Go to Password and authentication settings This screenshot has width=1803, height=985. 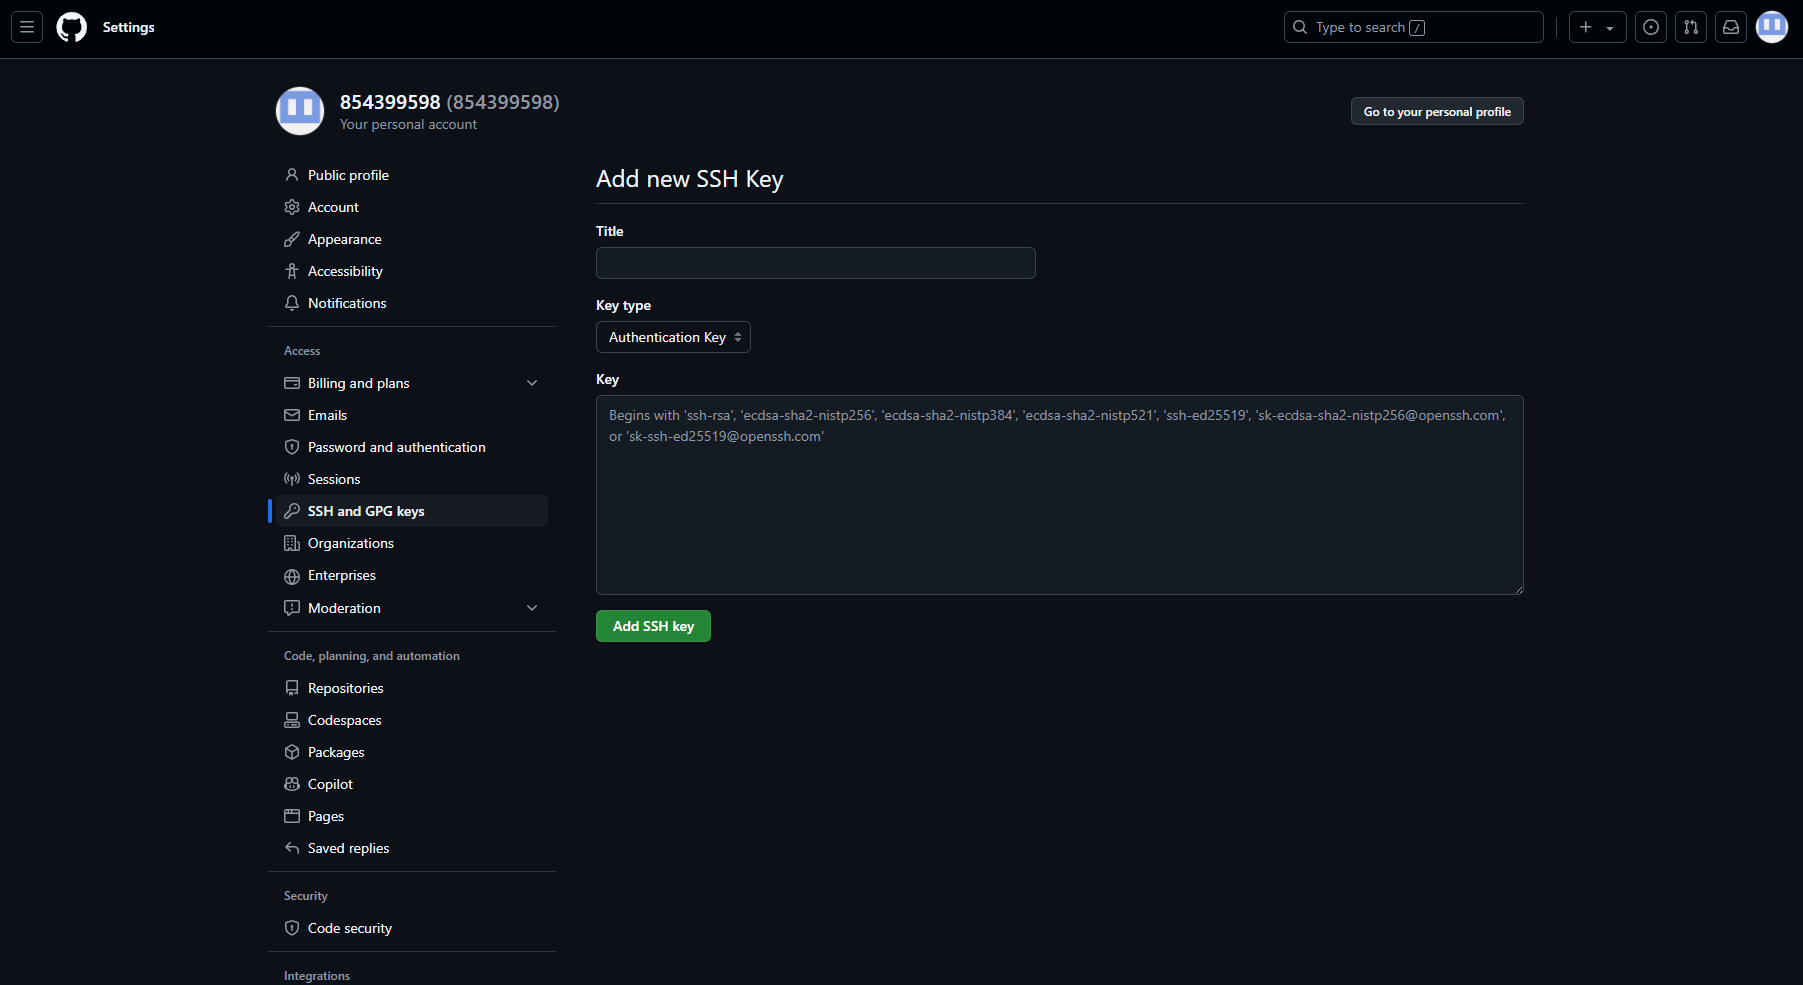396,447
